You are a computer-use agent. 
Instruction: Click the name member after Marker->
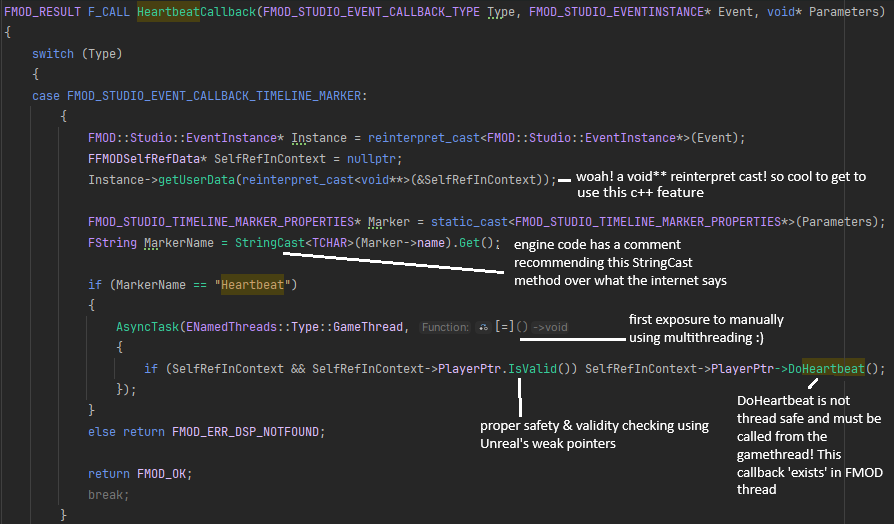tap(430, 243)
